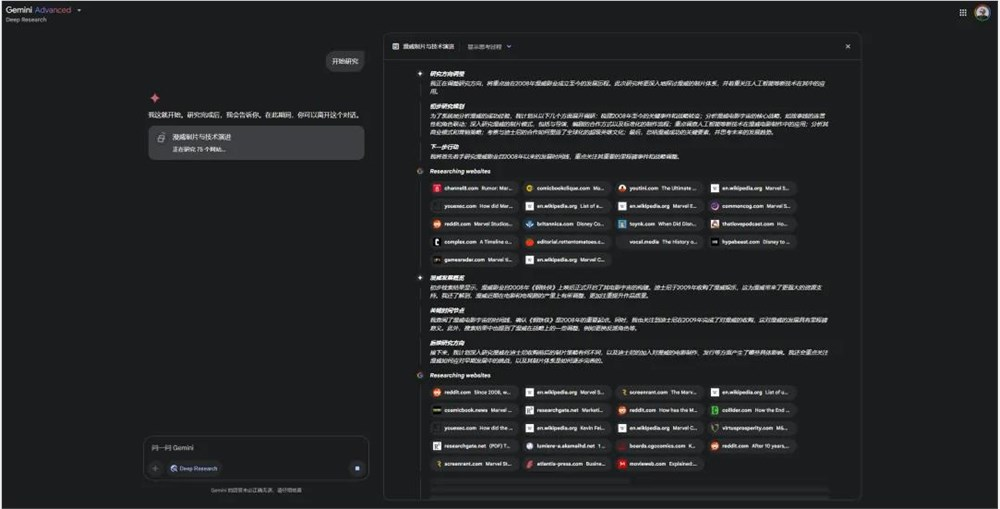The width and height of the screenshot is (1000, 509).
Task: Open the researchgate.net (PDF) chip
Action: tap(473, 446)
